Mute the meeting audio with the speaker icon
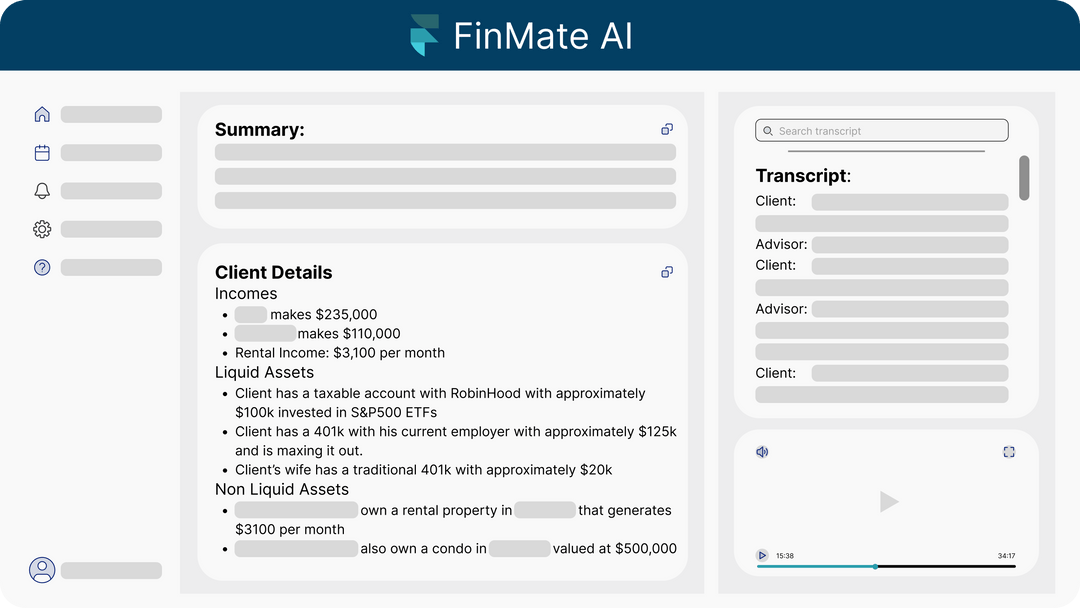Image resolution: width=1080 pixels, height=608 pixels. pyautogui.click(x=762, y=451)
